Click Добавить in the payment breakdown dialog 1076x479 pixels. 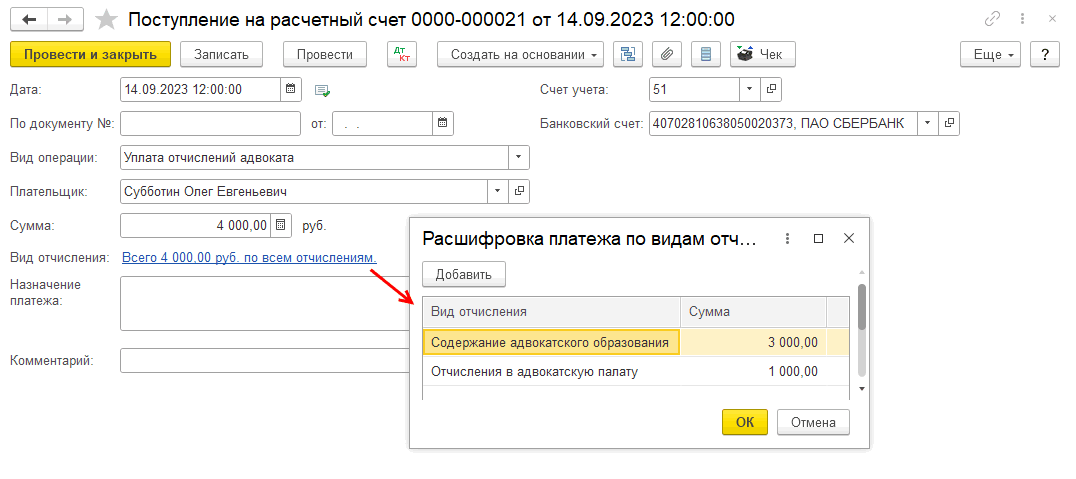pos(463,274)
